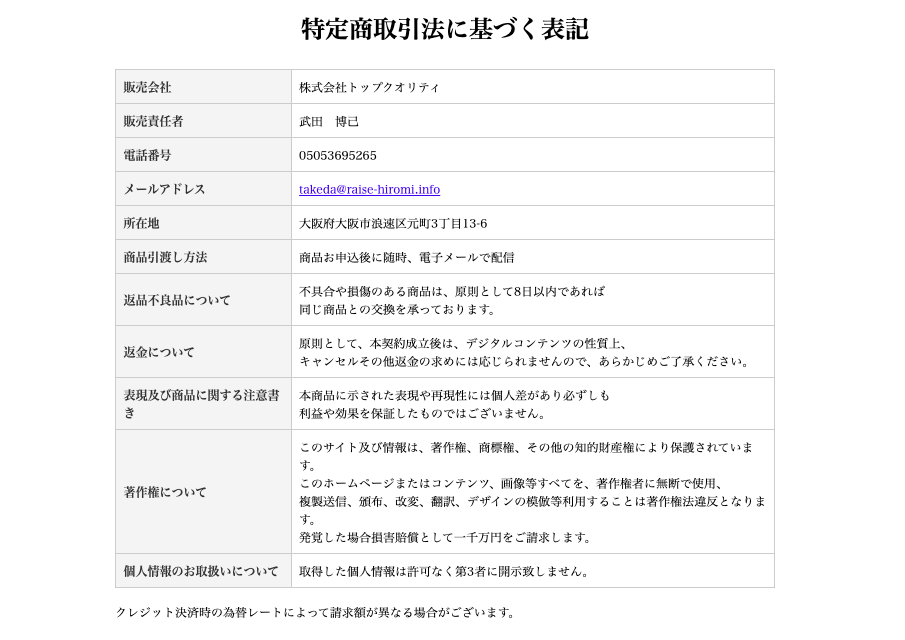Select text 取得した個人情報は許可なく第3者に開示致しません。
This screenshot has width=905, height=640.
(444, 572)
